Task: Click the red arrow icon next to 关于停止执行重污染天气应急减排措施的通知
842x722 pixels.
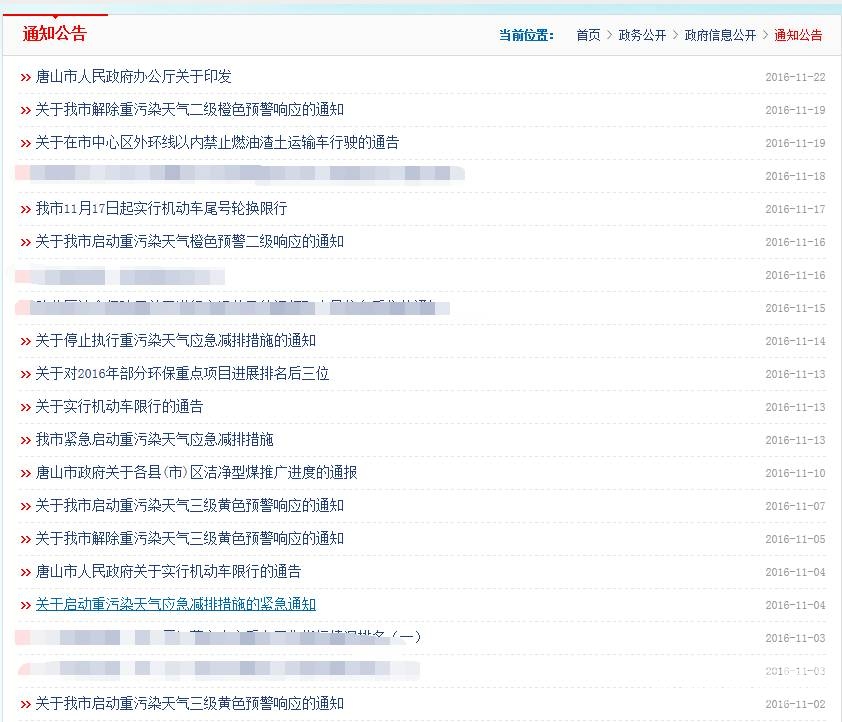Action: 25,341
